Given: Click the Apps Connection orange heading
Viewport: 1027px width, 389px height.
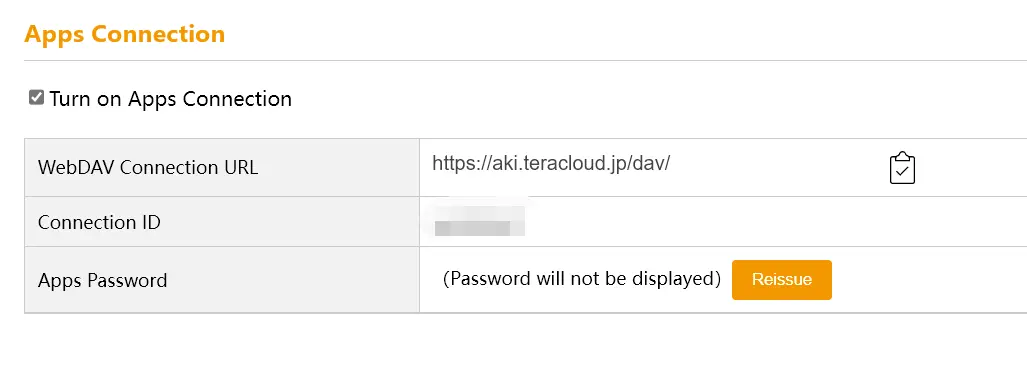Looking at the screenshot, I should [x=124, y=33].
